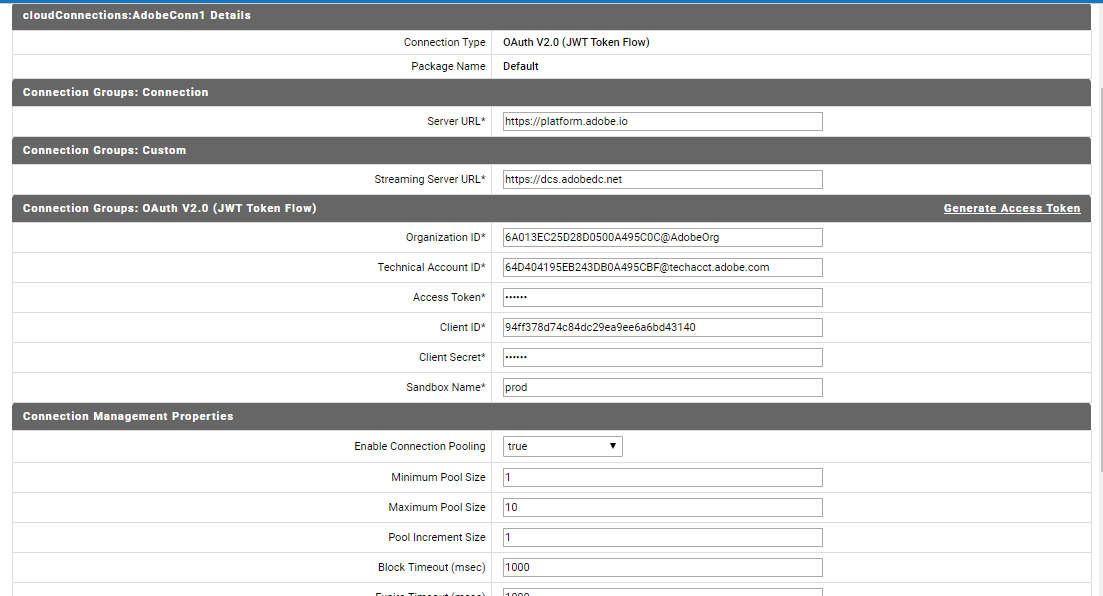Select the OAuth V2.0 (JWT Token Flow) connection type value
This screenshot has width=1103, height=596.
[576, 42]
